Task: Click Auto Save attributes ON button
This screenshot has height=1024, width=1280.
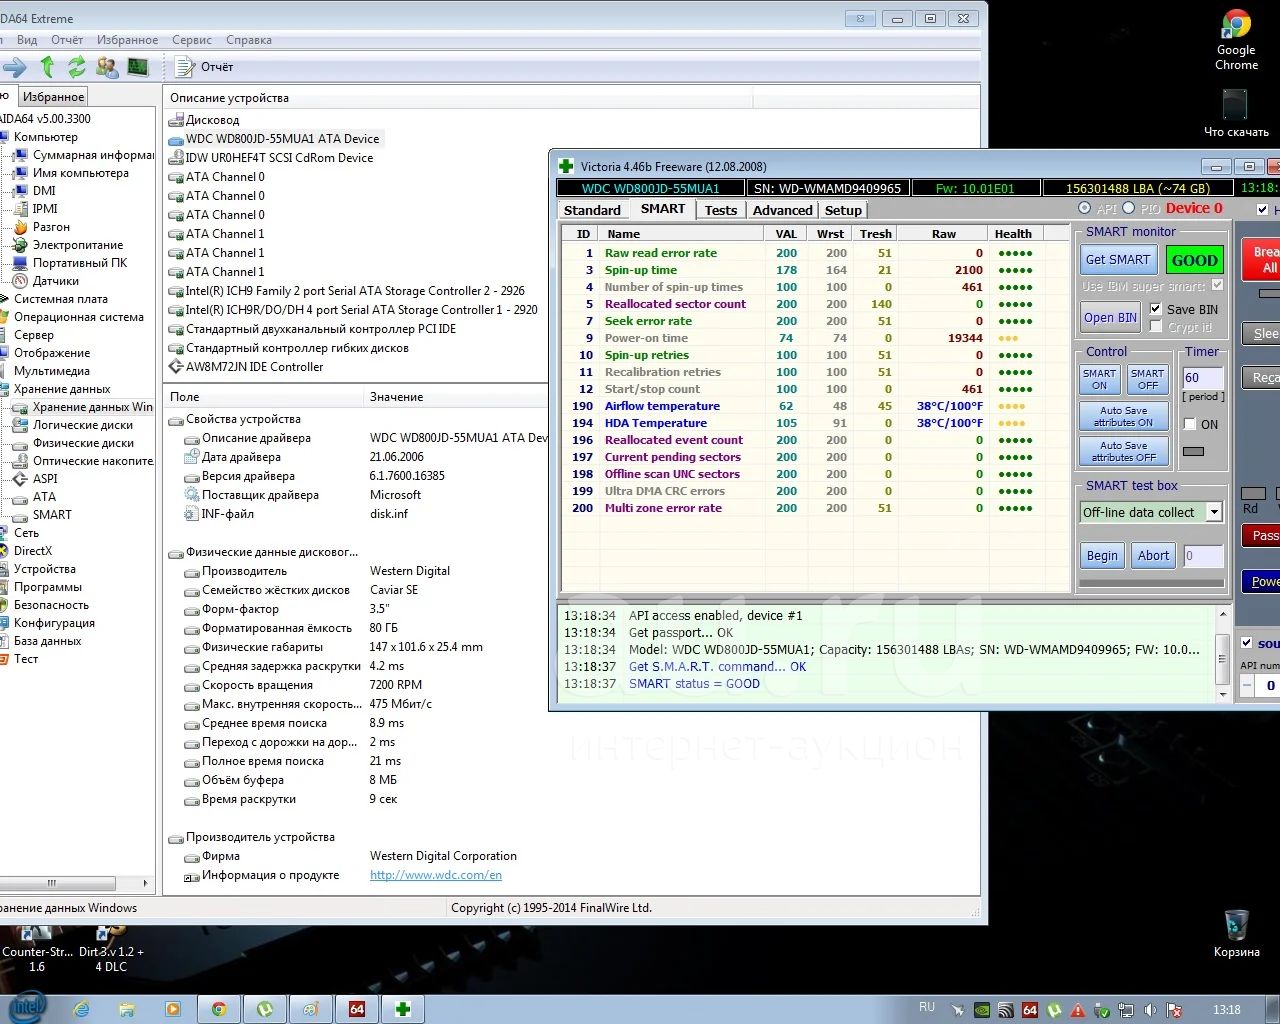Action: [x=1124, y=416]
